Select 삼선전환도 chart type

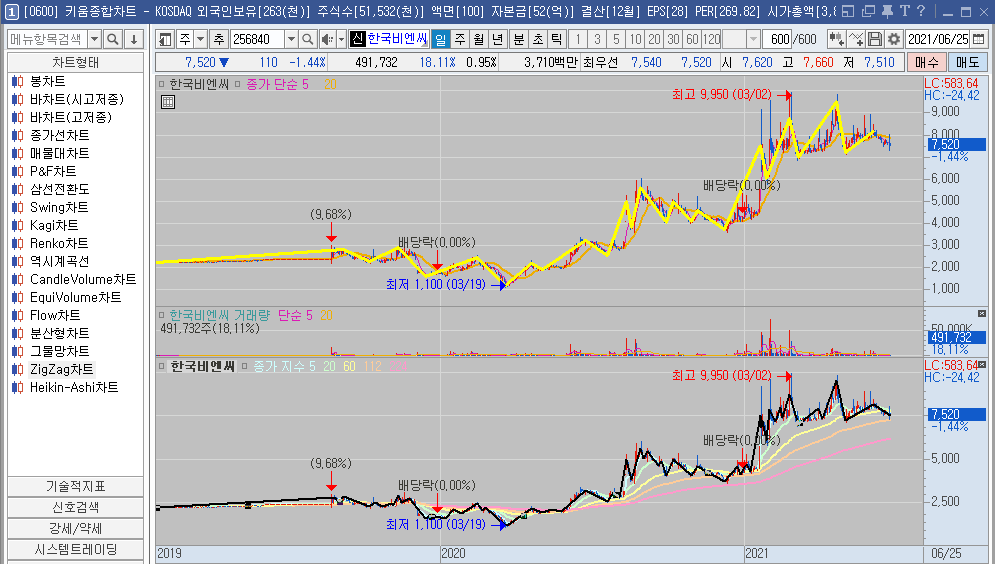(x=60, y=189)
